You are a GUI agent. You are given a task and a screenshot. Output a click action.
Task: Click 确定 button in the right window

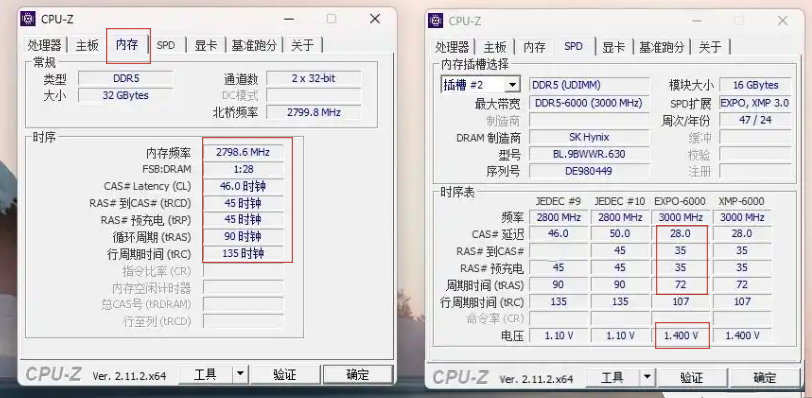[x=764, y=378]
